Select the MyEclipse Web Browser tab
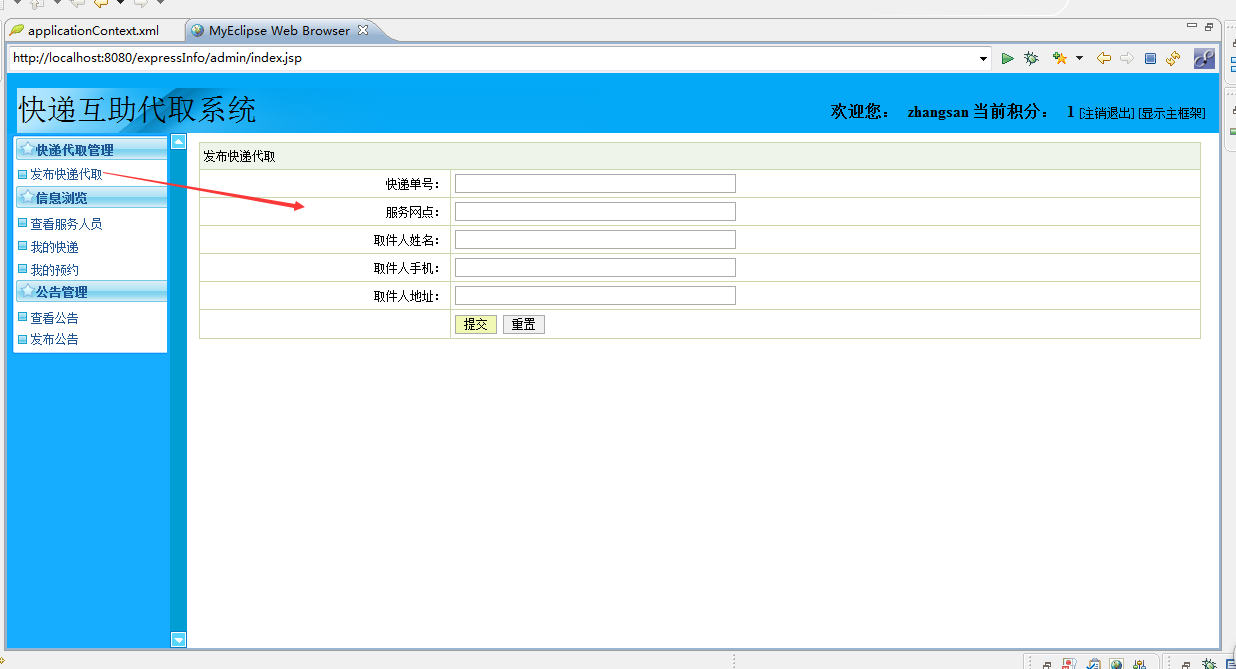Viewport: 1236px width, 669px height. tap(280, 30)
